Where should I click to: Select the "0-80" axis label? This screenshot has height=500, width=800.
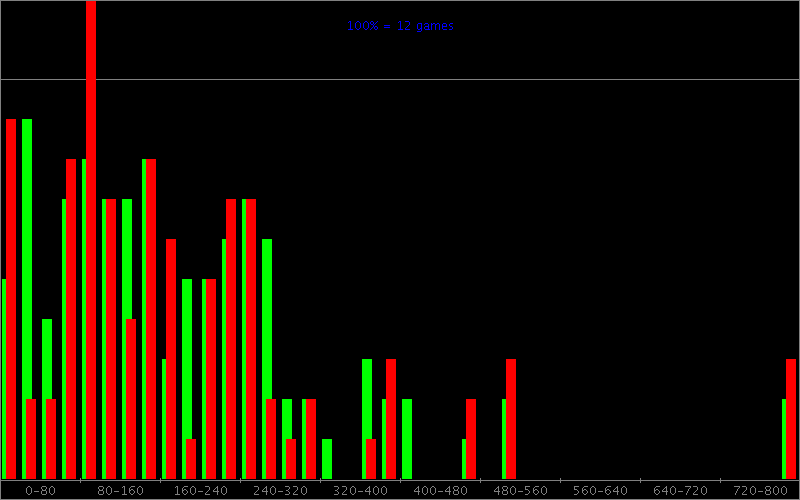point(40,491)
